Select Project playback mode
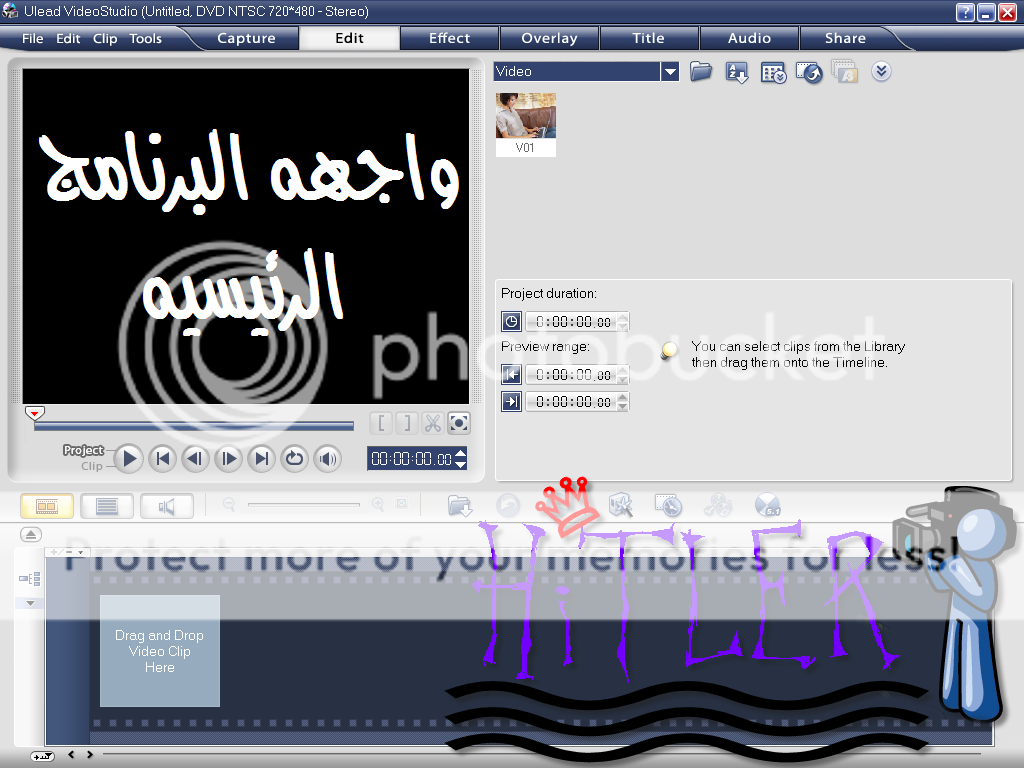The height and width of the screenshot is (768, 1024). [x=83, y=450]
